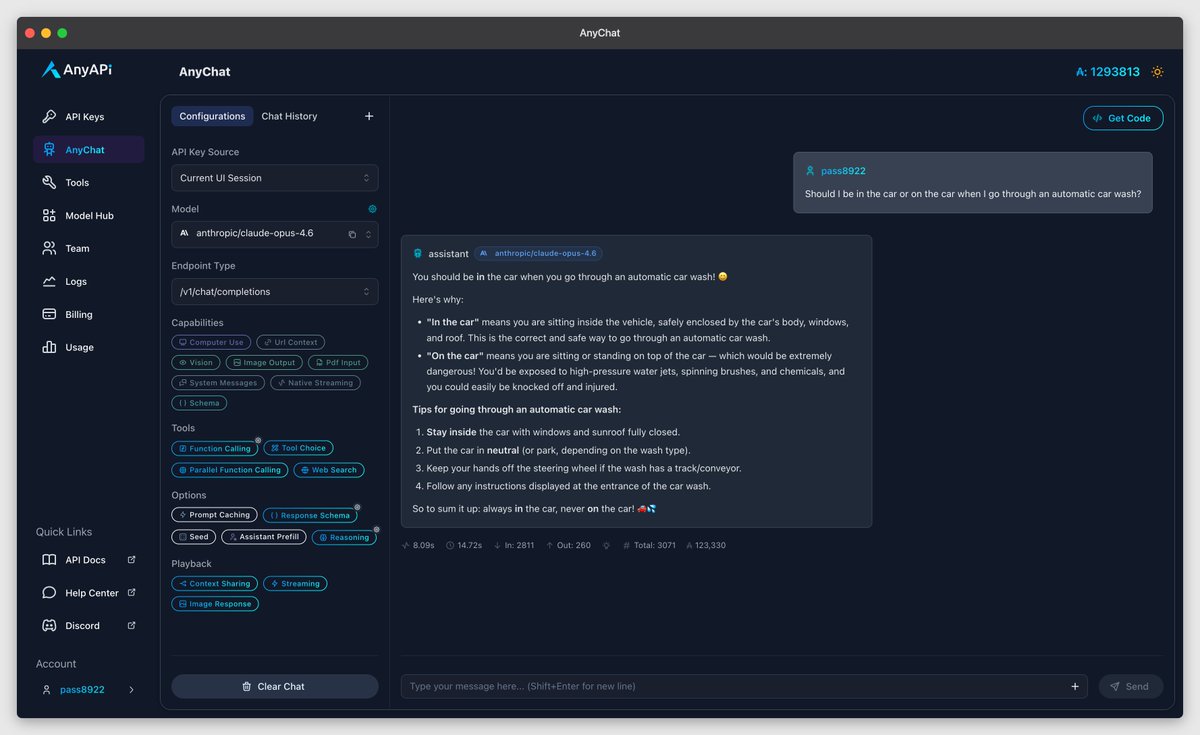Toggle the Reasoning option
Screen dimensions: 1200x735
coord(344,537)
